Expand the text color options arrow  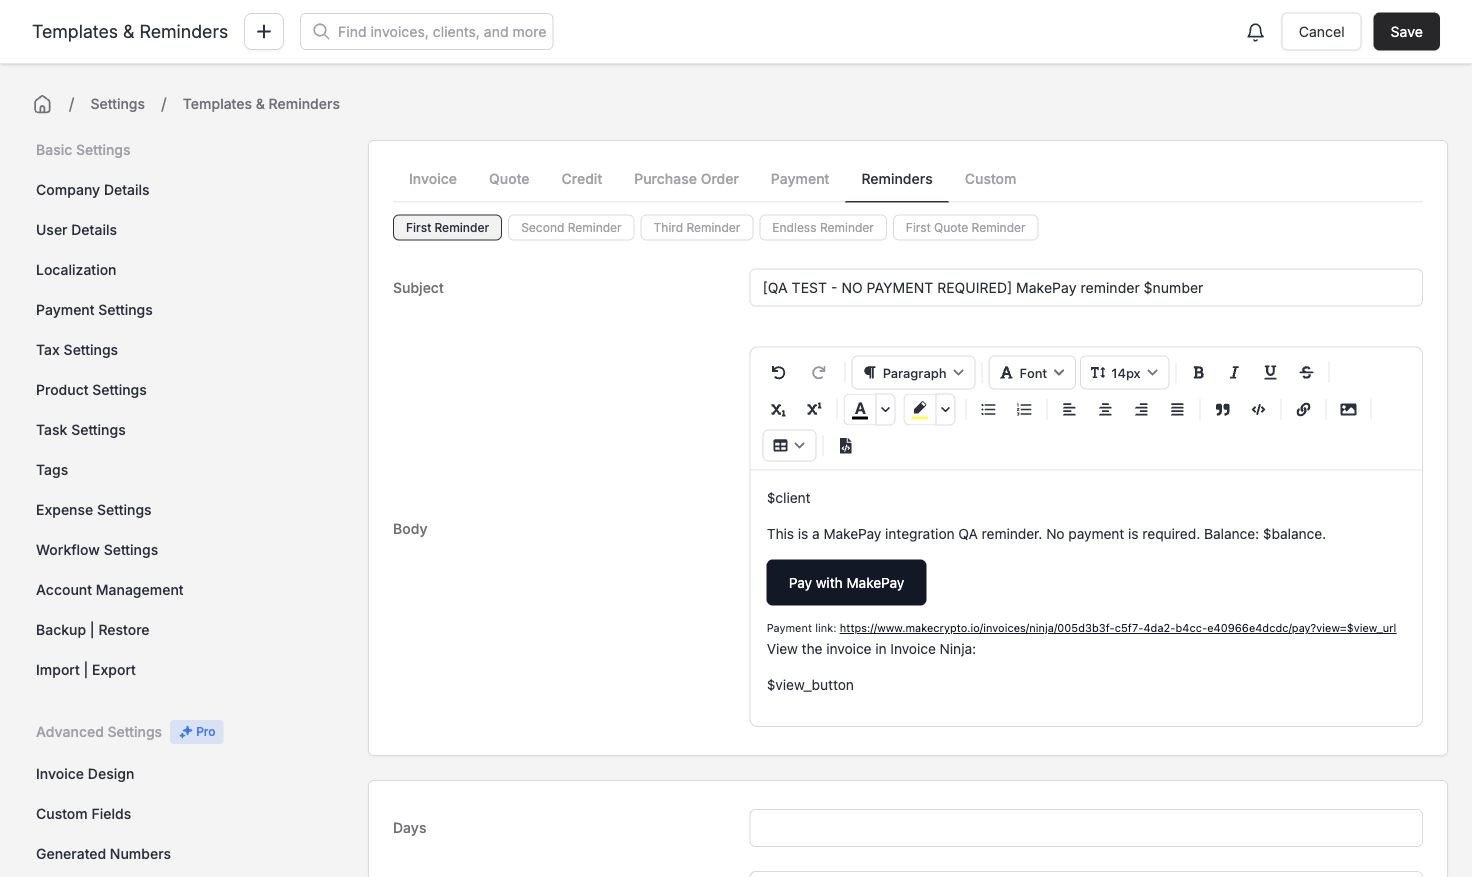tap(885, 410)
